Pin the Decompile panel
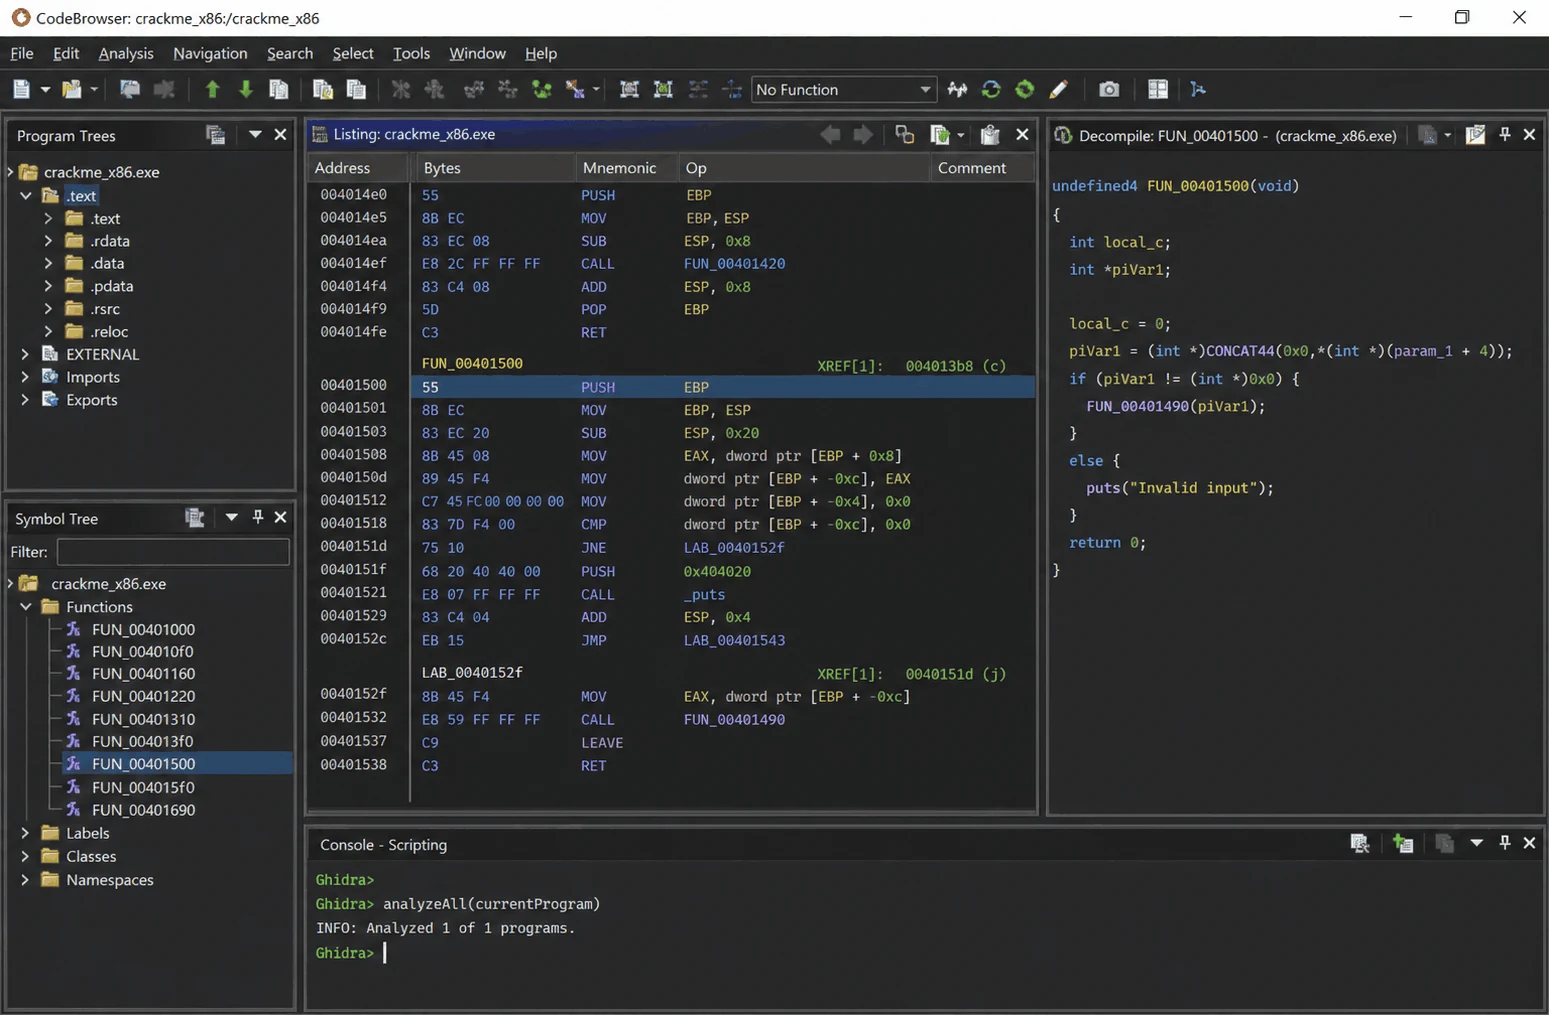This screenshot has width=1549, height=1015. [x=1505, y=134]
